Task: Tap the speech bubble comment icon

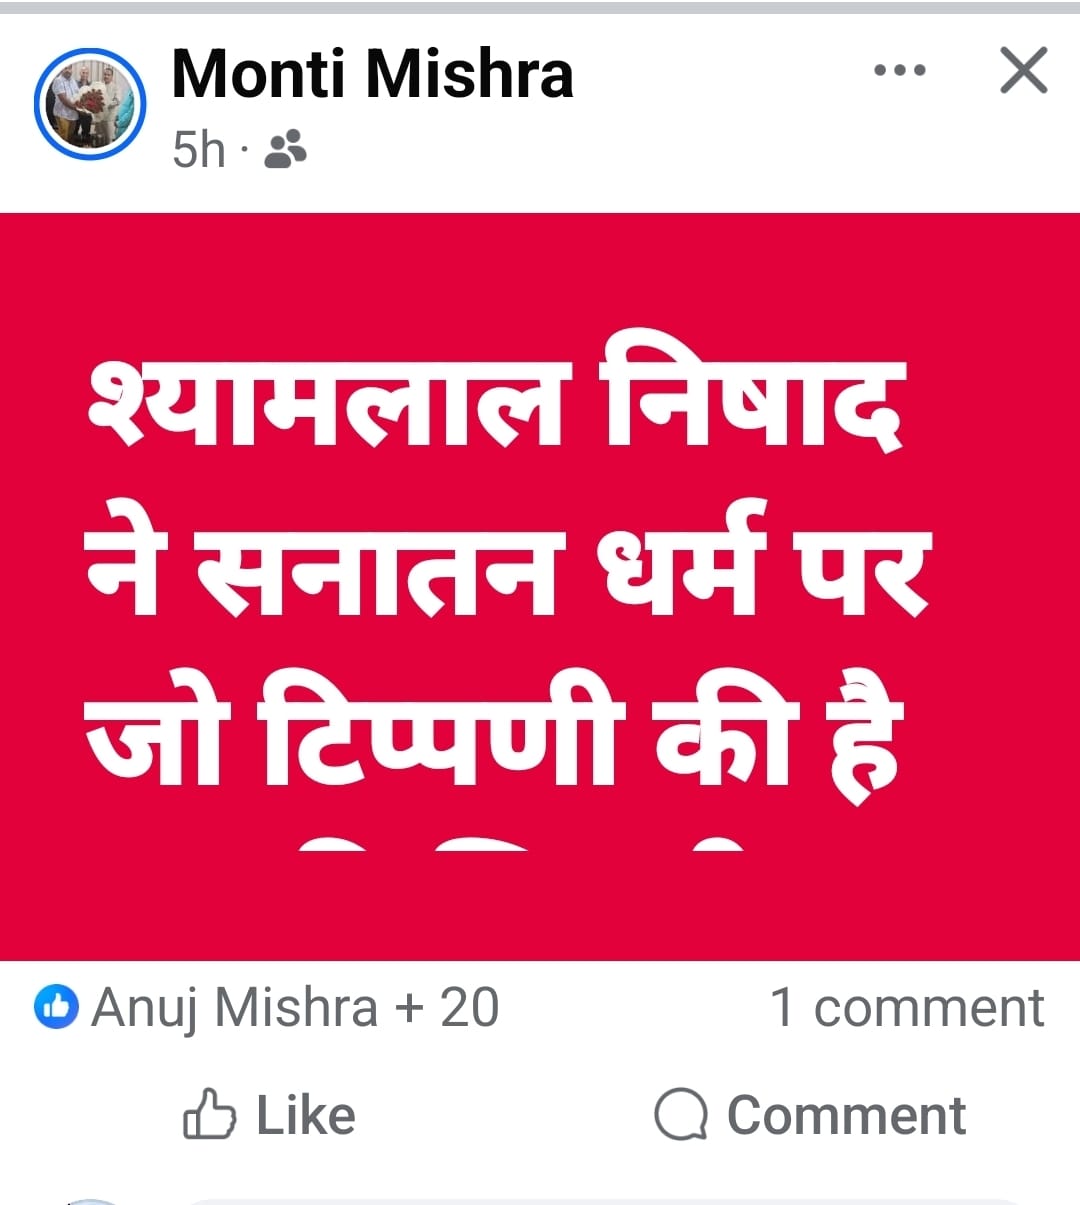Action: (681, 1114)
